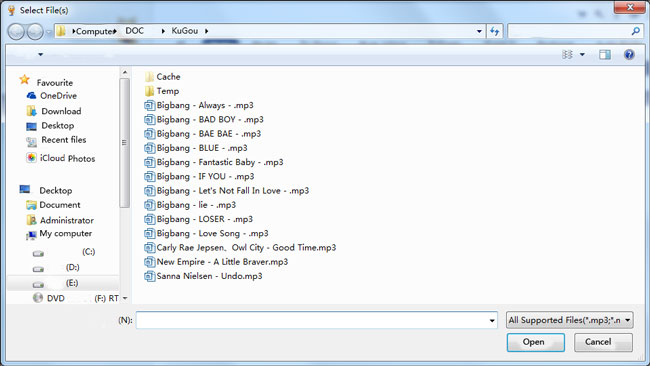Open Recent files in the sidebar

[x=63, y=140]
